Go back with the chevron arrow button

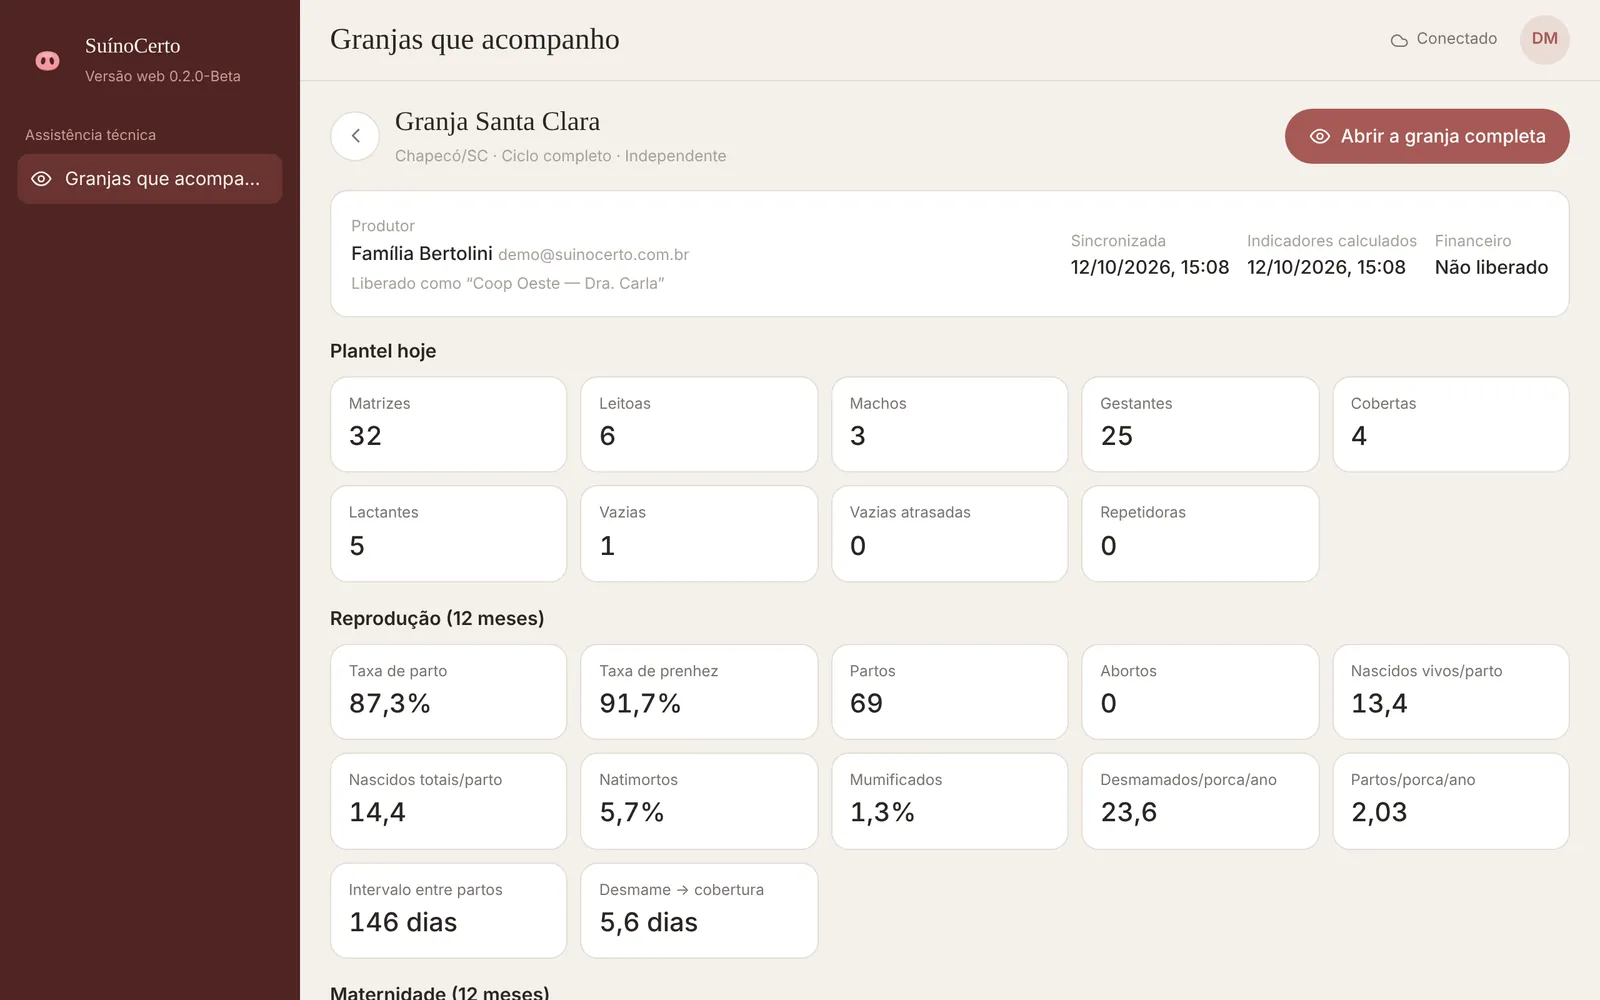(x=355, y=136)
